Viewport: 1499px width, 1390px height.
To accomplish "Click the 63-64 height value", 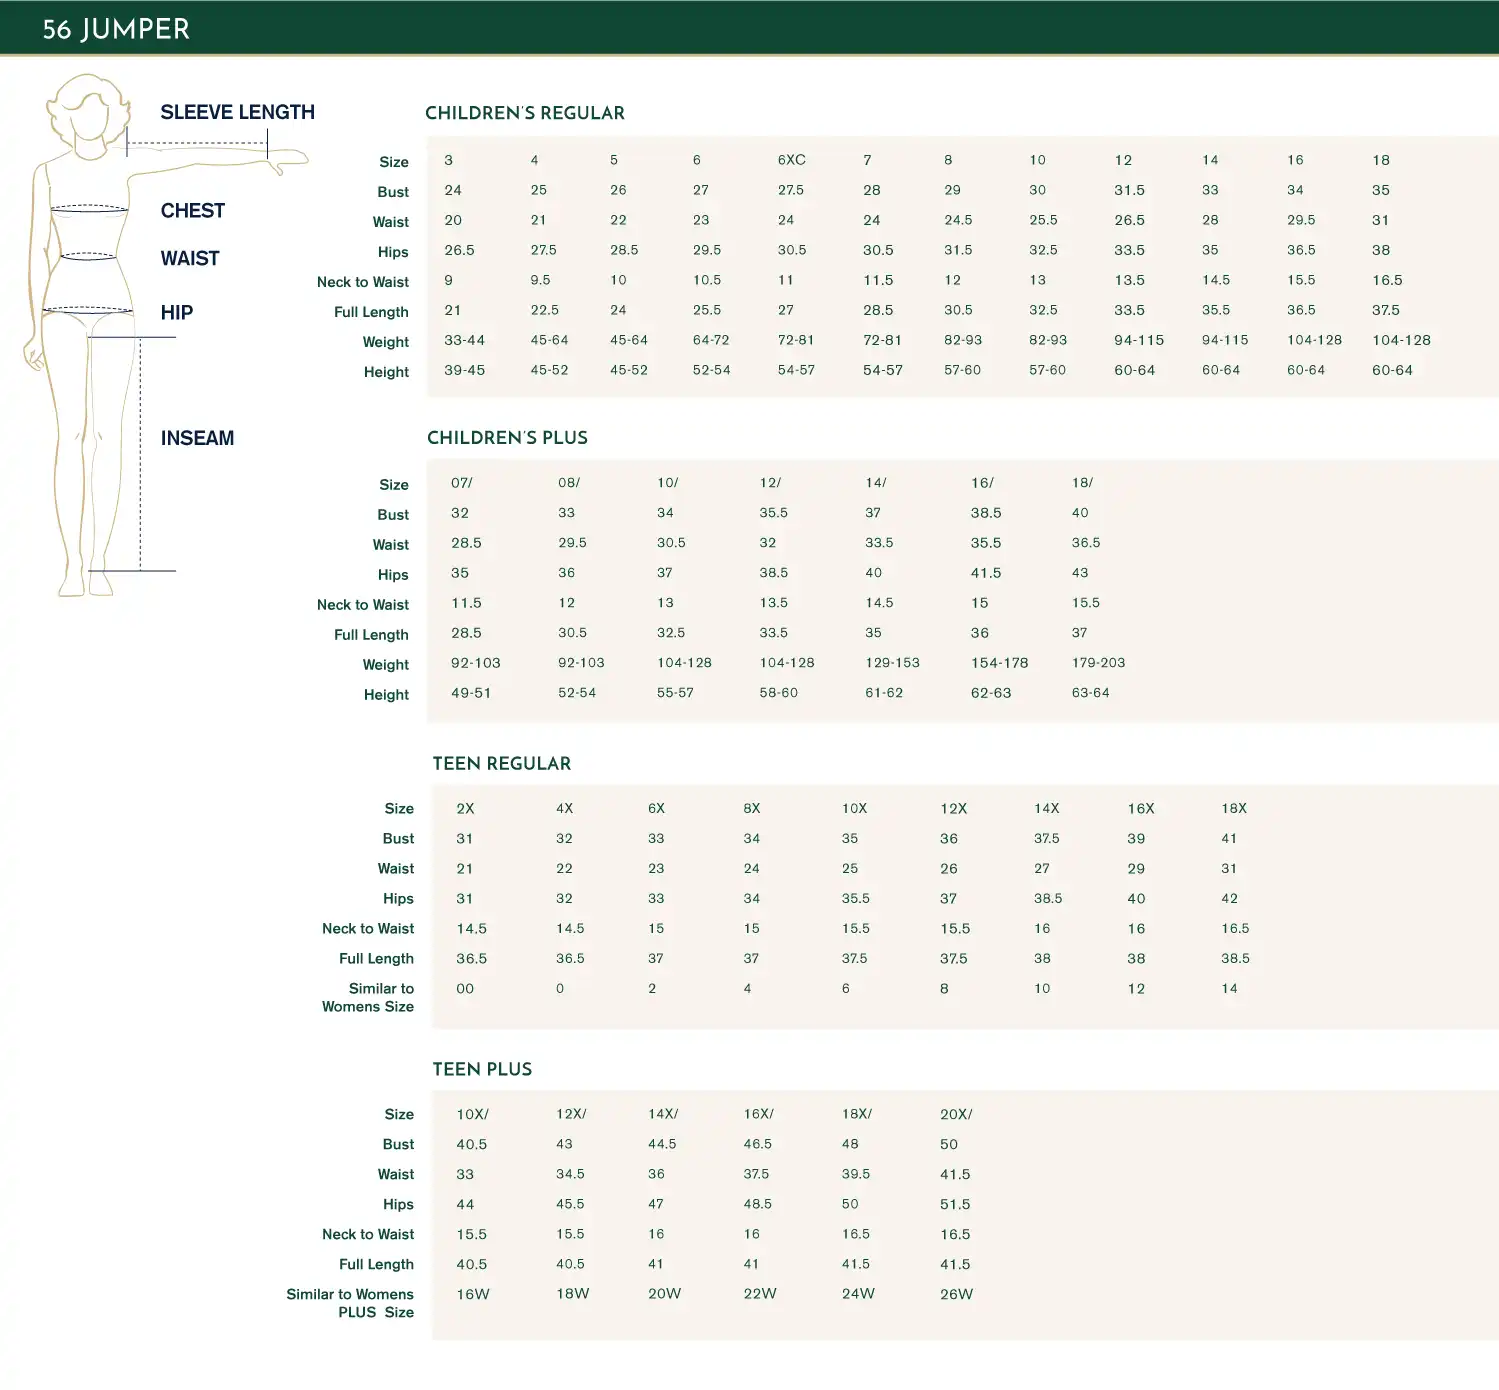I will 1090,693.
